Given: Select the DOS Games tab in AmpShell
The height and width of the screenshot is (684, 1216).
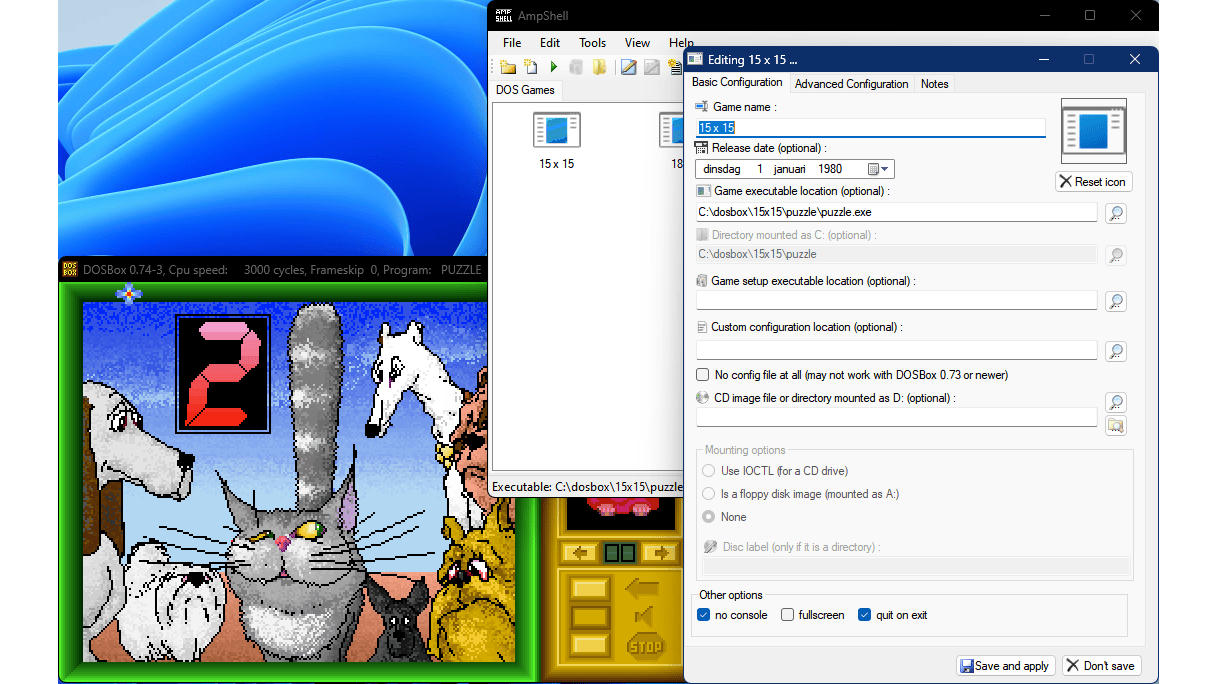Looking at the screenshot, I should click(525, 90).
